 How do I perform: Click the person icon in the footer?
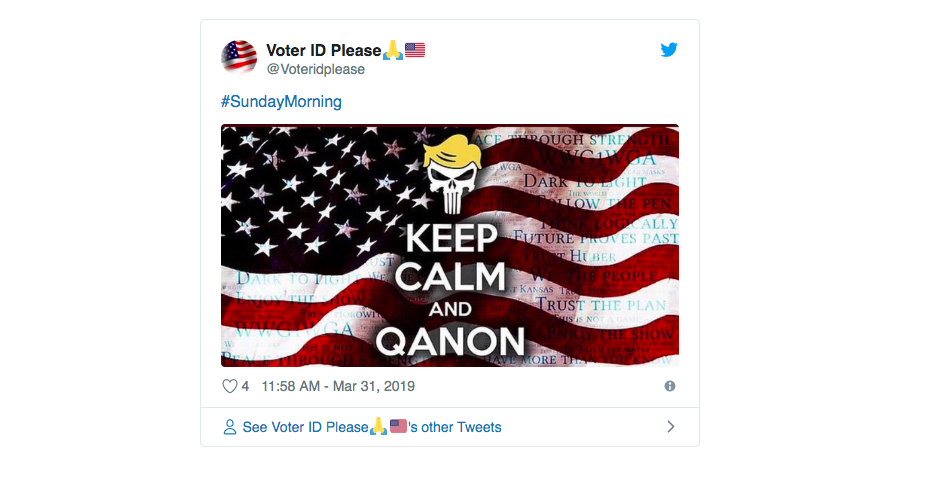pyautogui.click(x=230, y=427)
